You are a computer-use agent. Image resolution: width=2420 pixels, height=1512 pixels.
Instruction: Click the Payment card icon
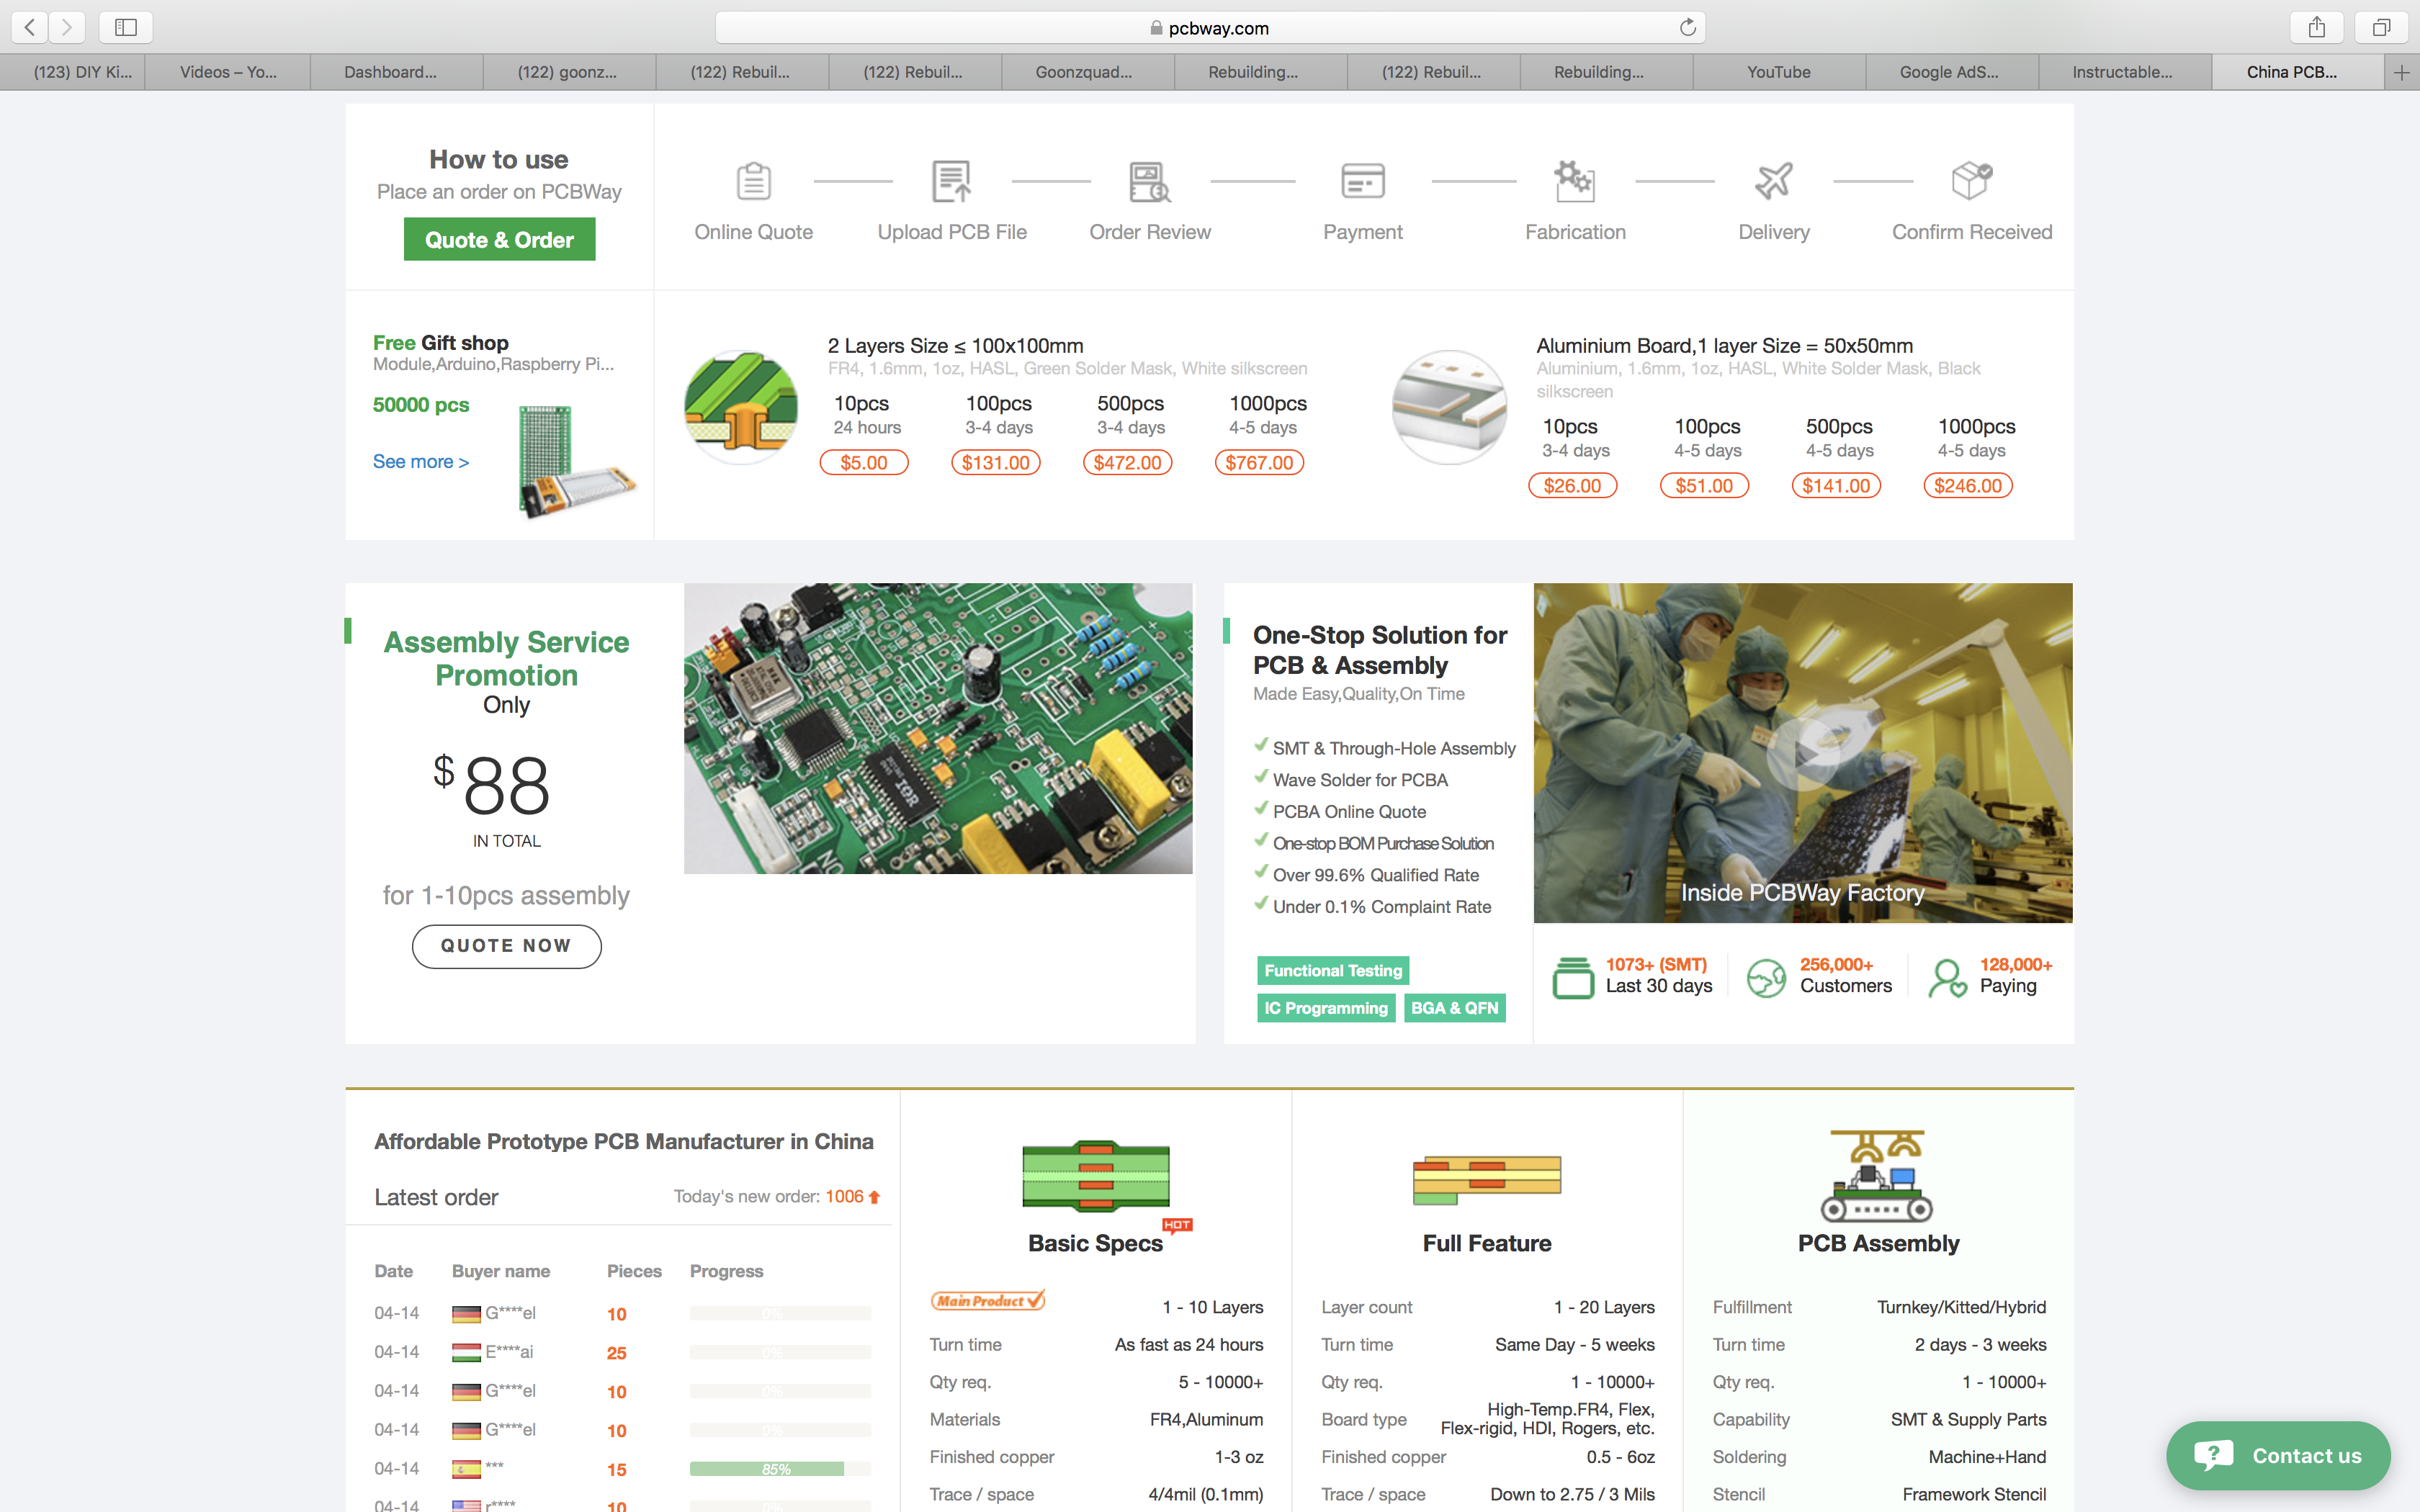1362,181
